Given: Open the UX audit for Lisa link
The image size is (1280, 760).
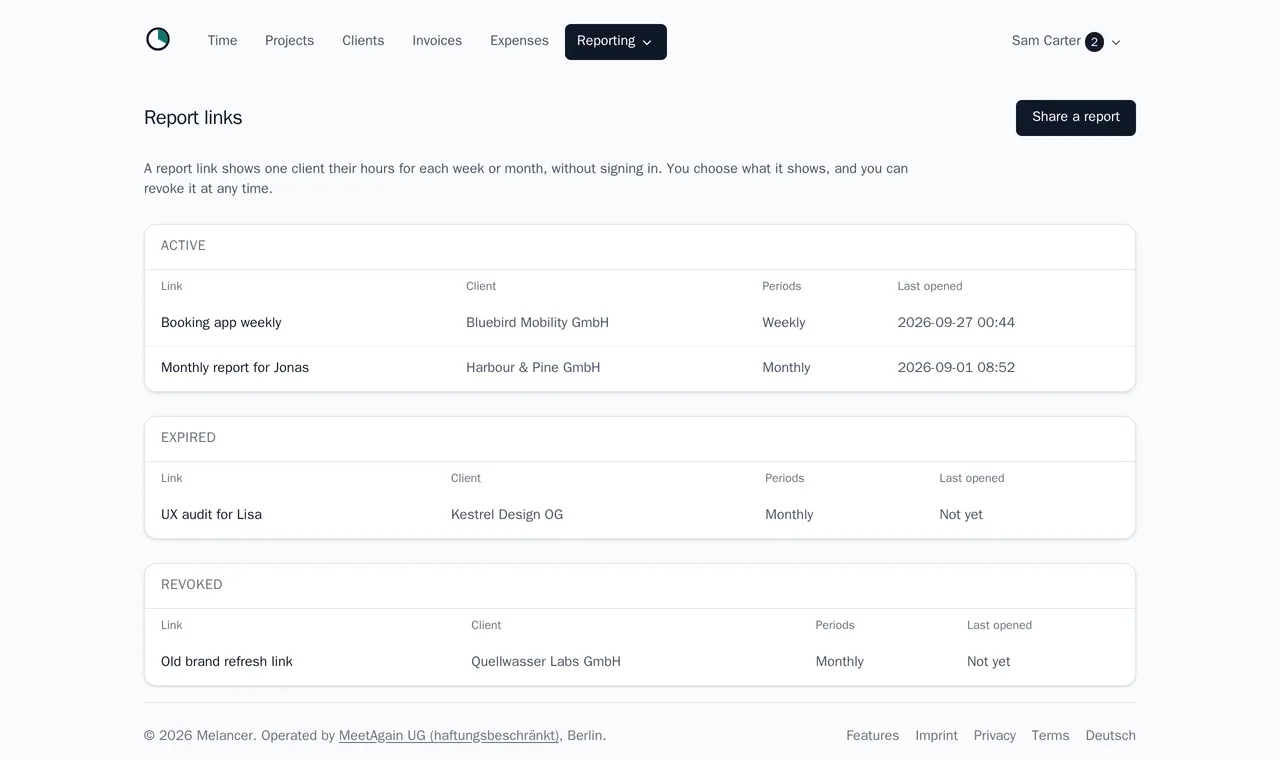Looking at the screenshot, I should pos(211,515).
